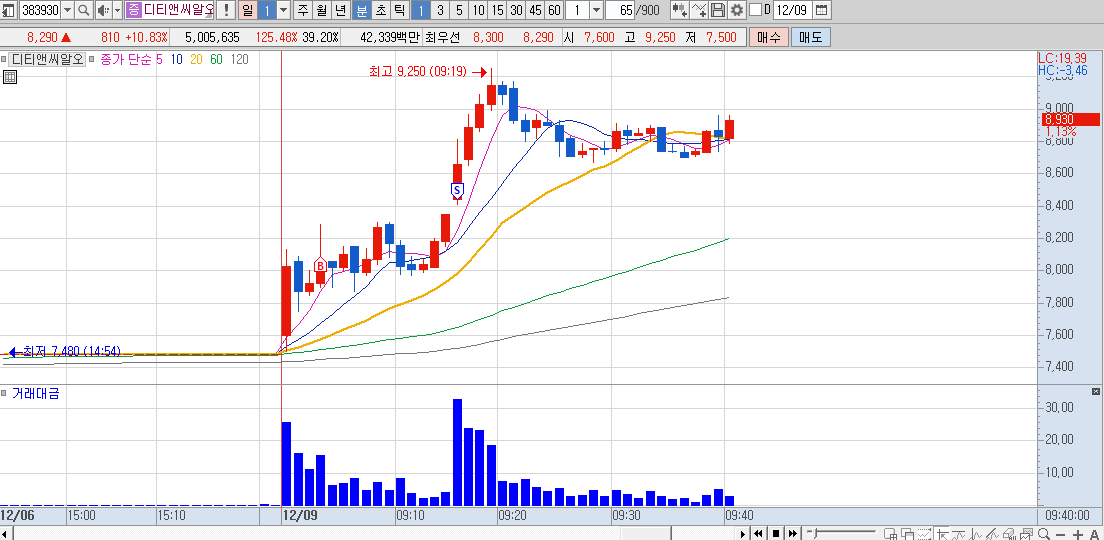Click the stock search magnifier icon
The image size is (1104, 540).
pyautogui.click(x=84, y=10)
